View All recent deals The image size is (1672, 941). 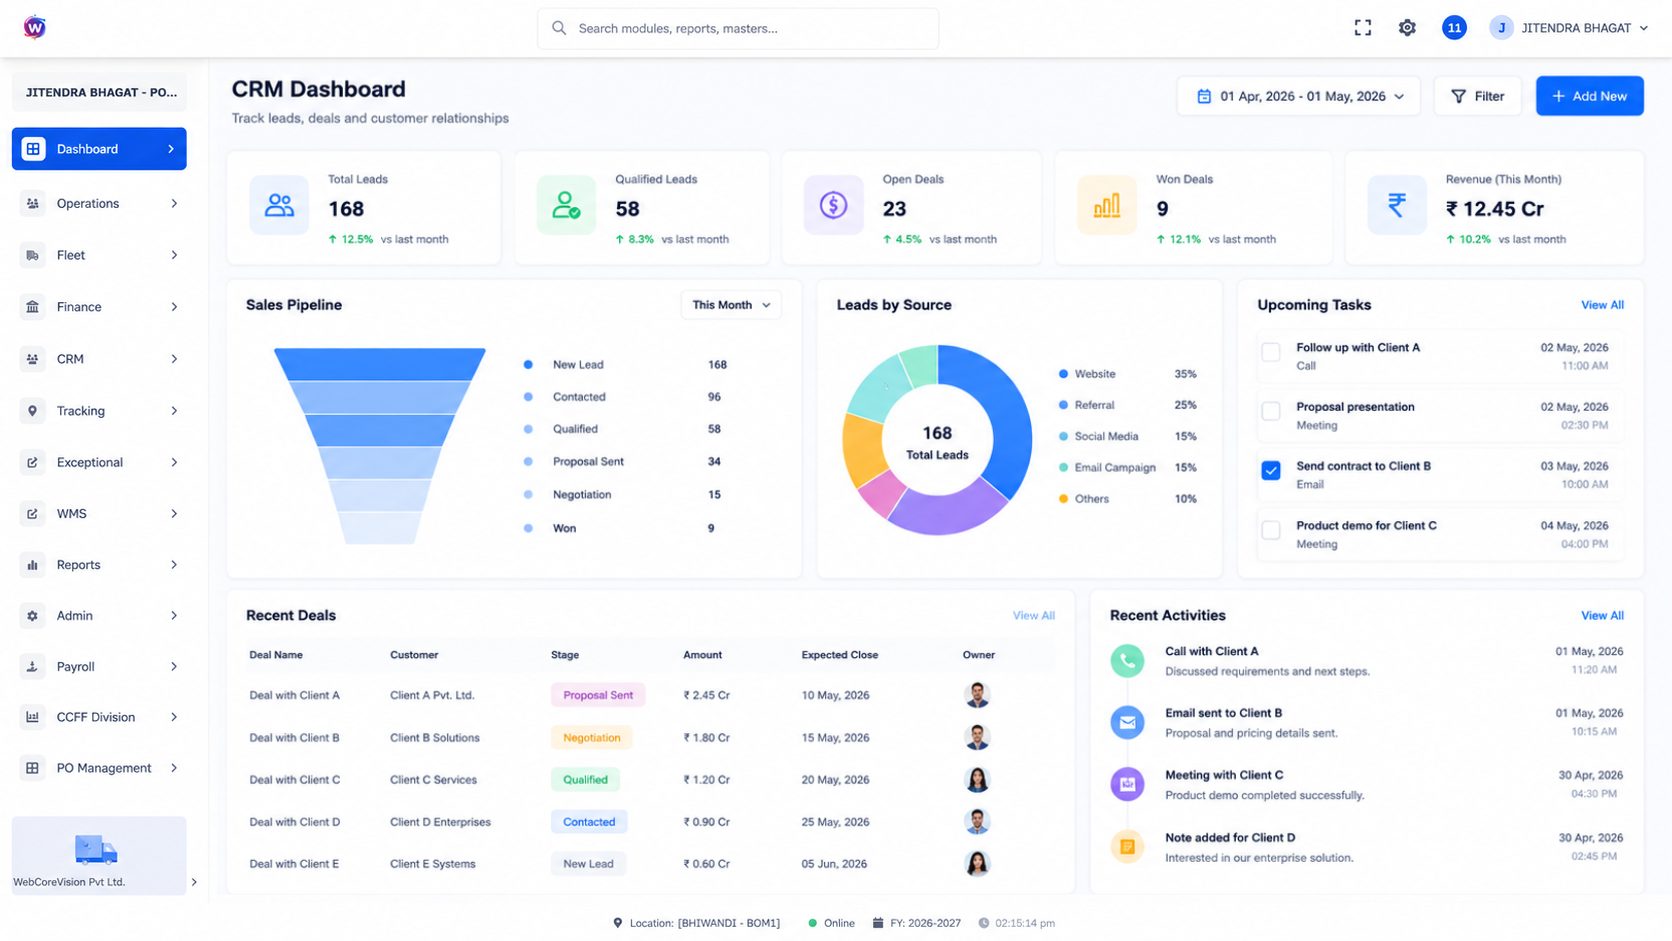tap(1033, 616)
